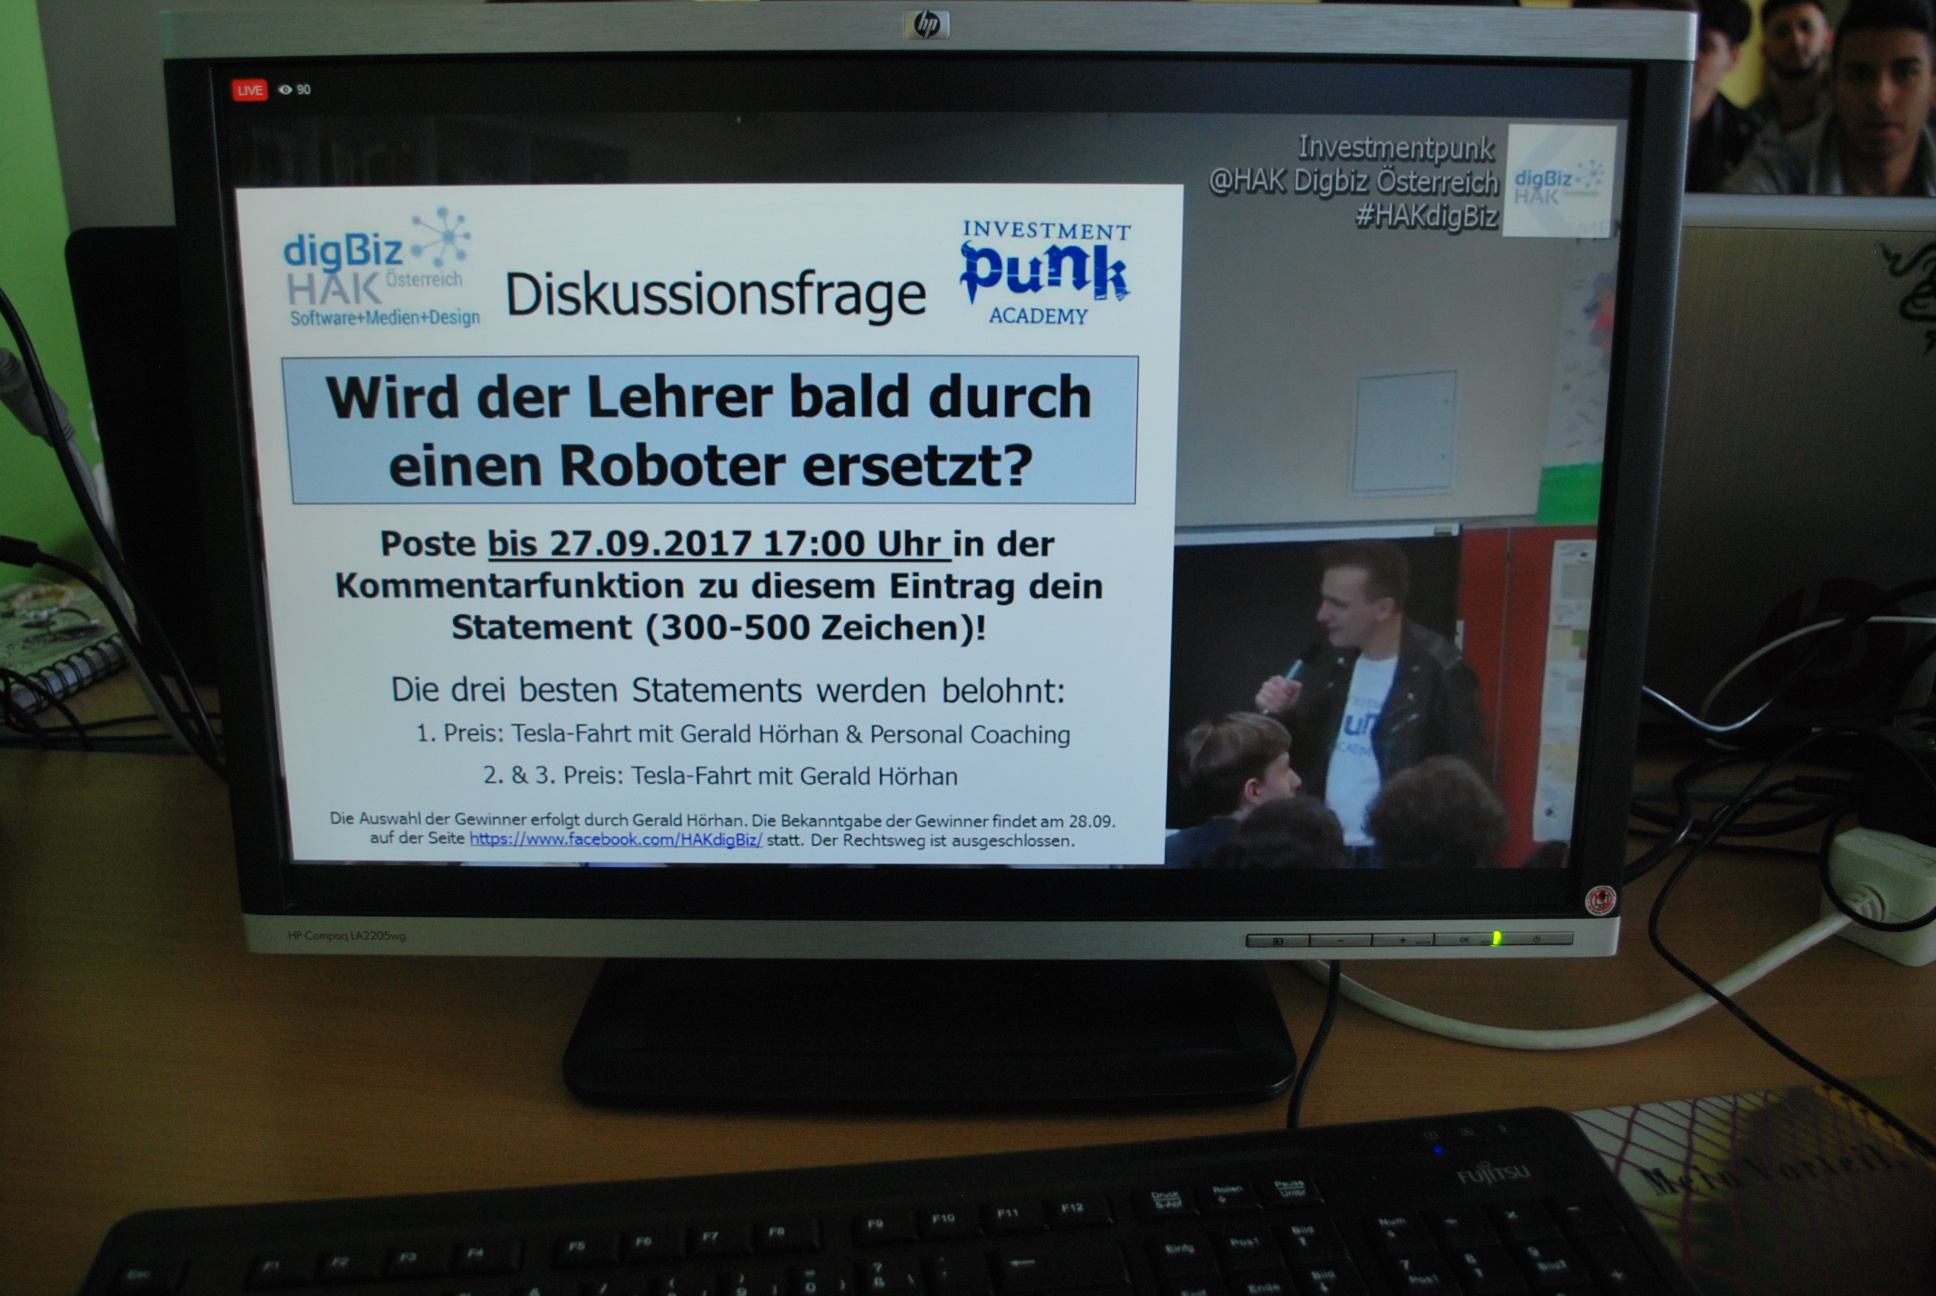Click the Investment Punk Academy logo
Image resolution: width=1936 pixels, height=1296 pixels.
pos(1044,273)
